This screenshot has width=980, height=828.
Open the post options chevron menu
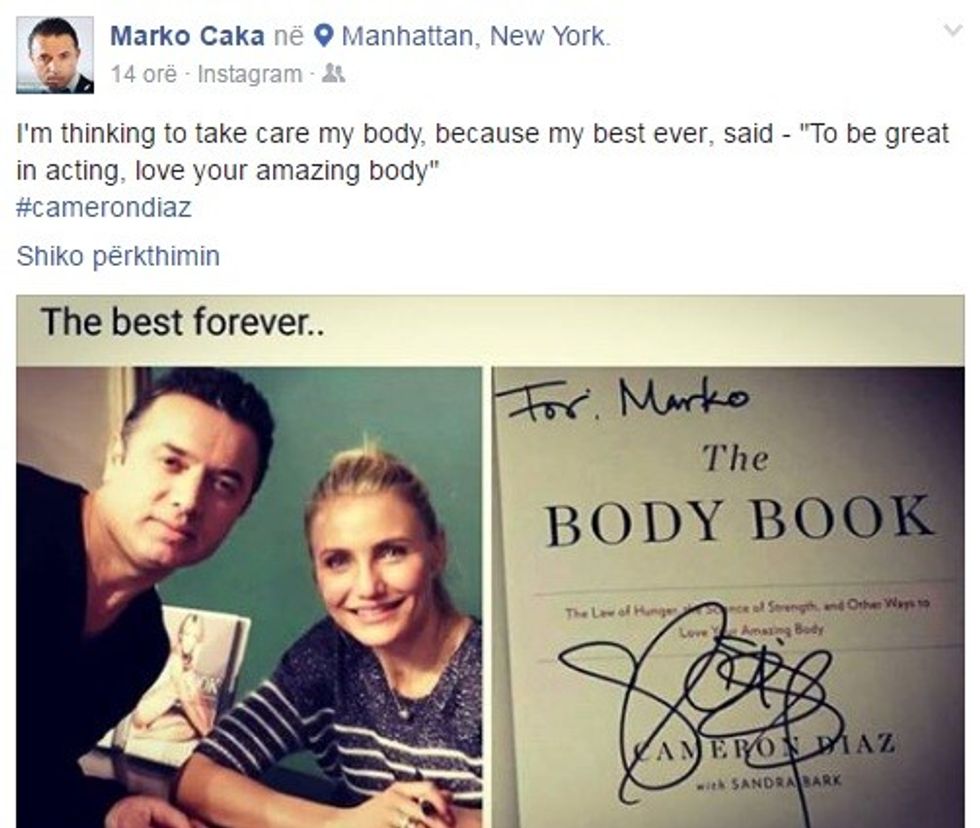tap(952, 30)
